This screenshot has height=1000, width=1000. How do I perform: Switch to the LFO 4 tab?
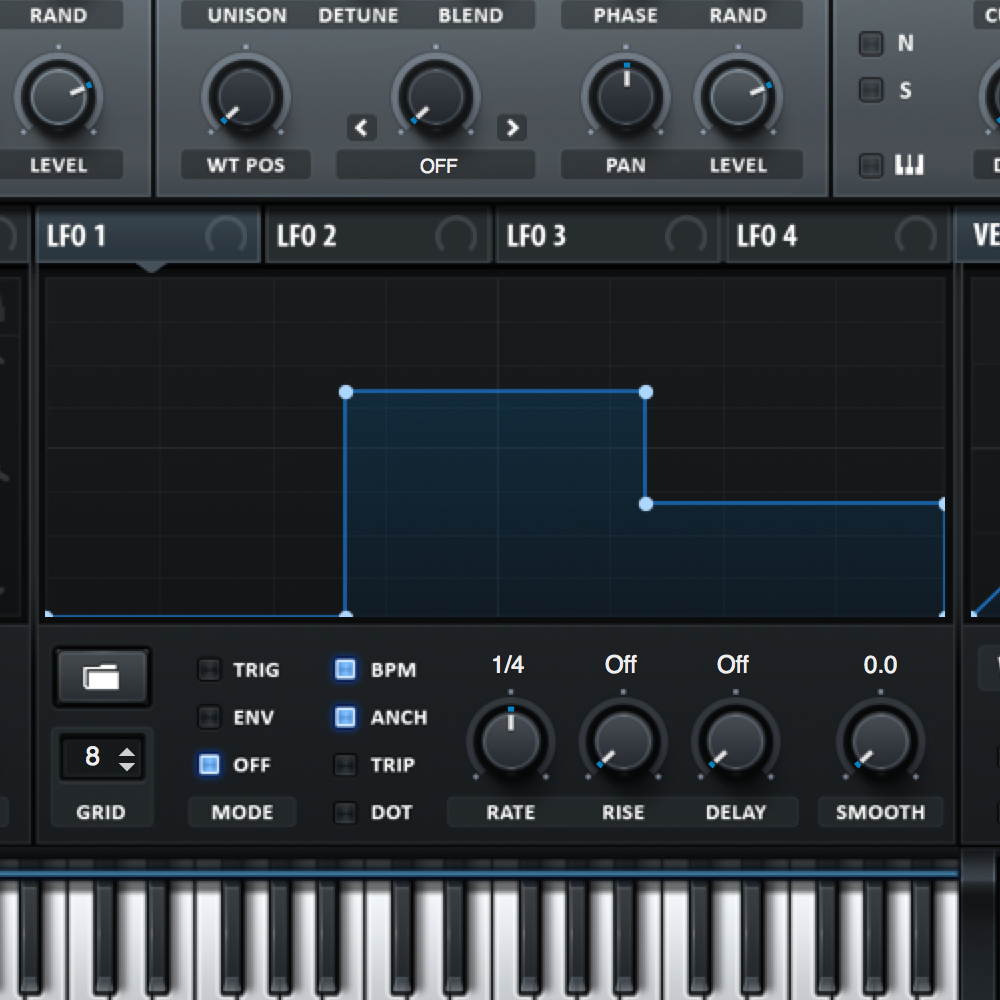[x=837, y=236]
